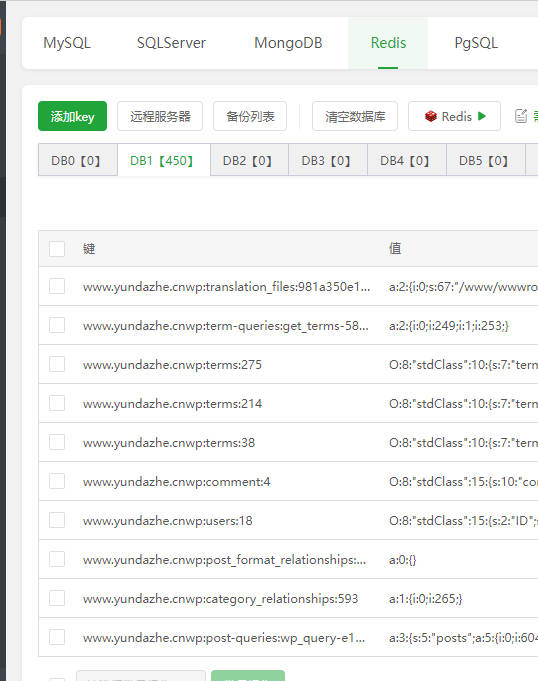538x681 pixels.
Task: Open the DB4 [0] database tab
Action: [x=407, y=160]
